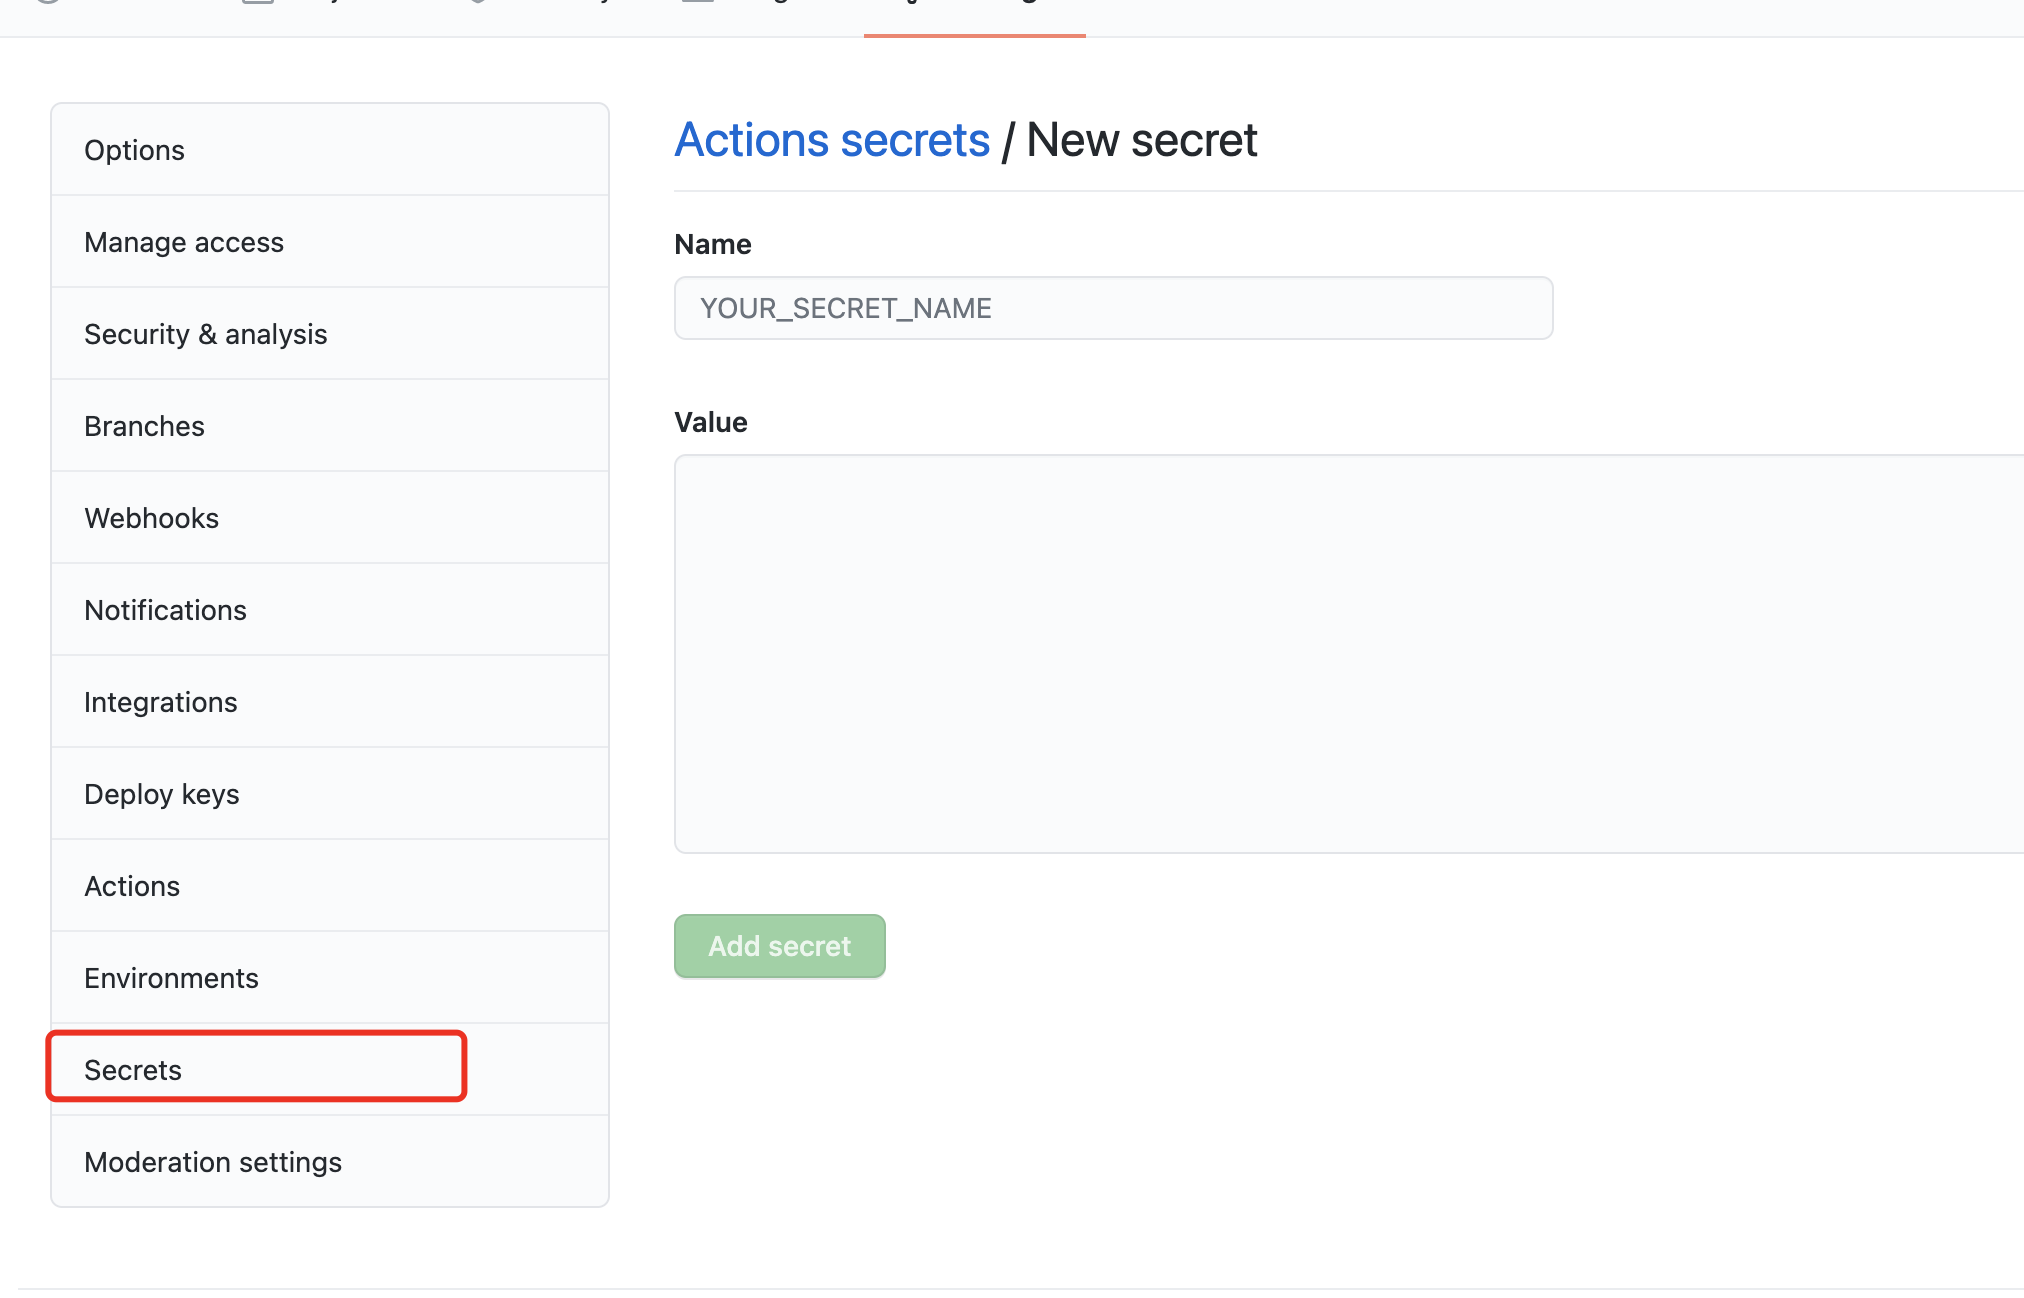Open the Webhooks settings
Viewport: 2024px width, 1298px height.
(x=151, y=518)
